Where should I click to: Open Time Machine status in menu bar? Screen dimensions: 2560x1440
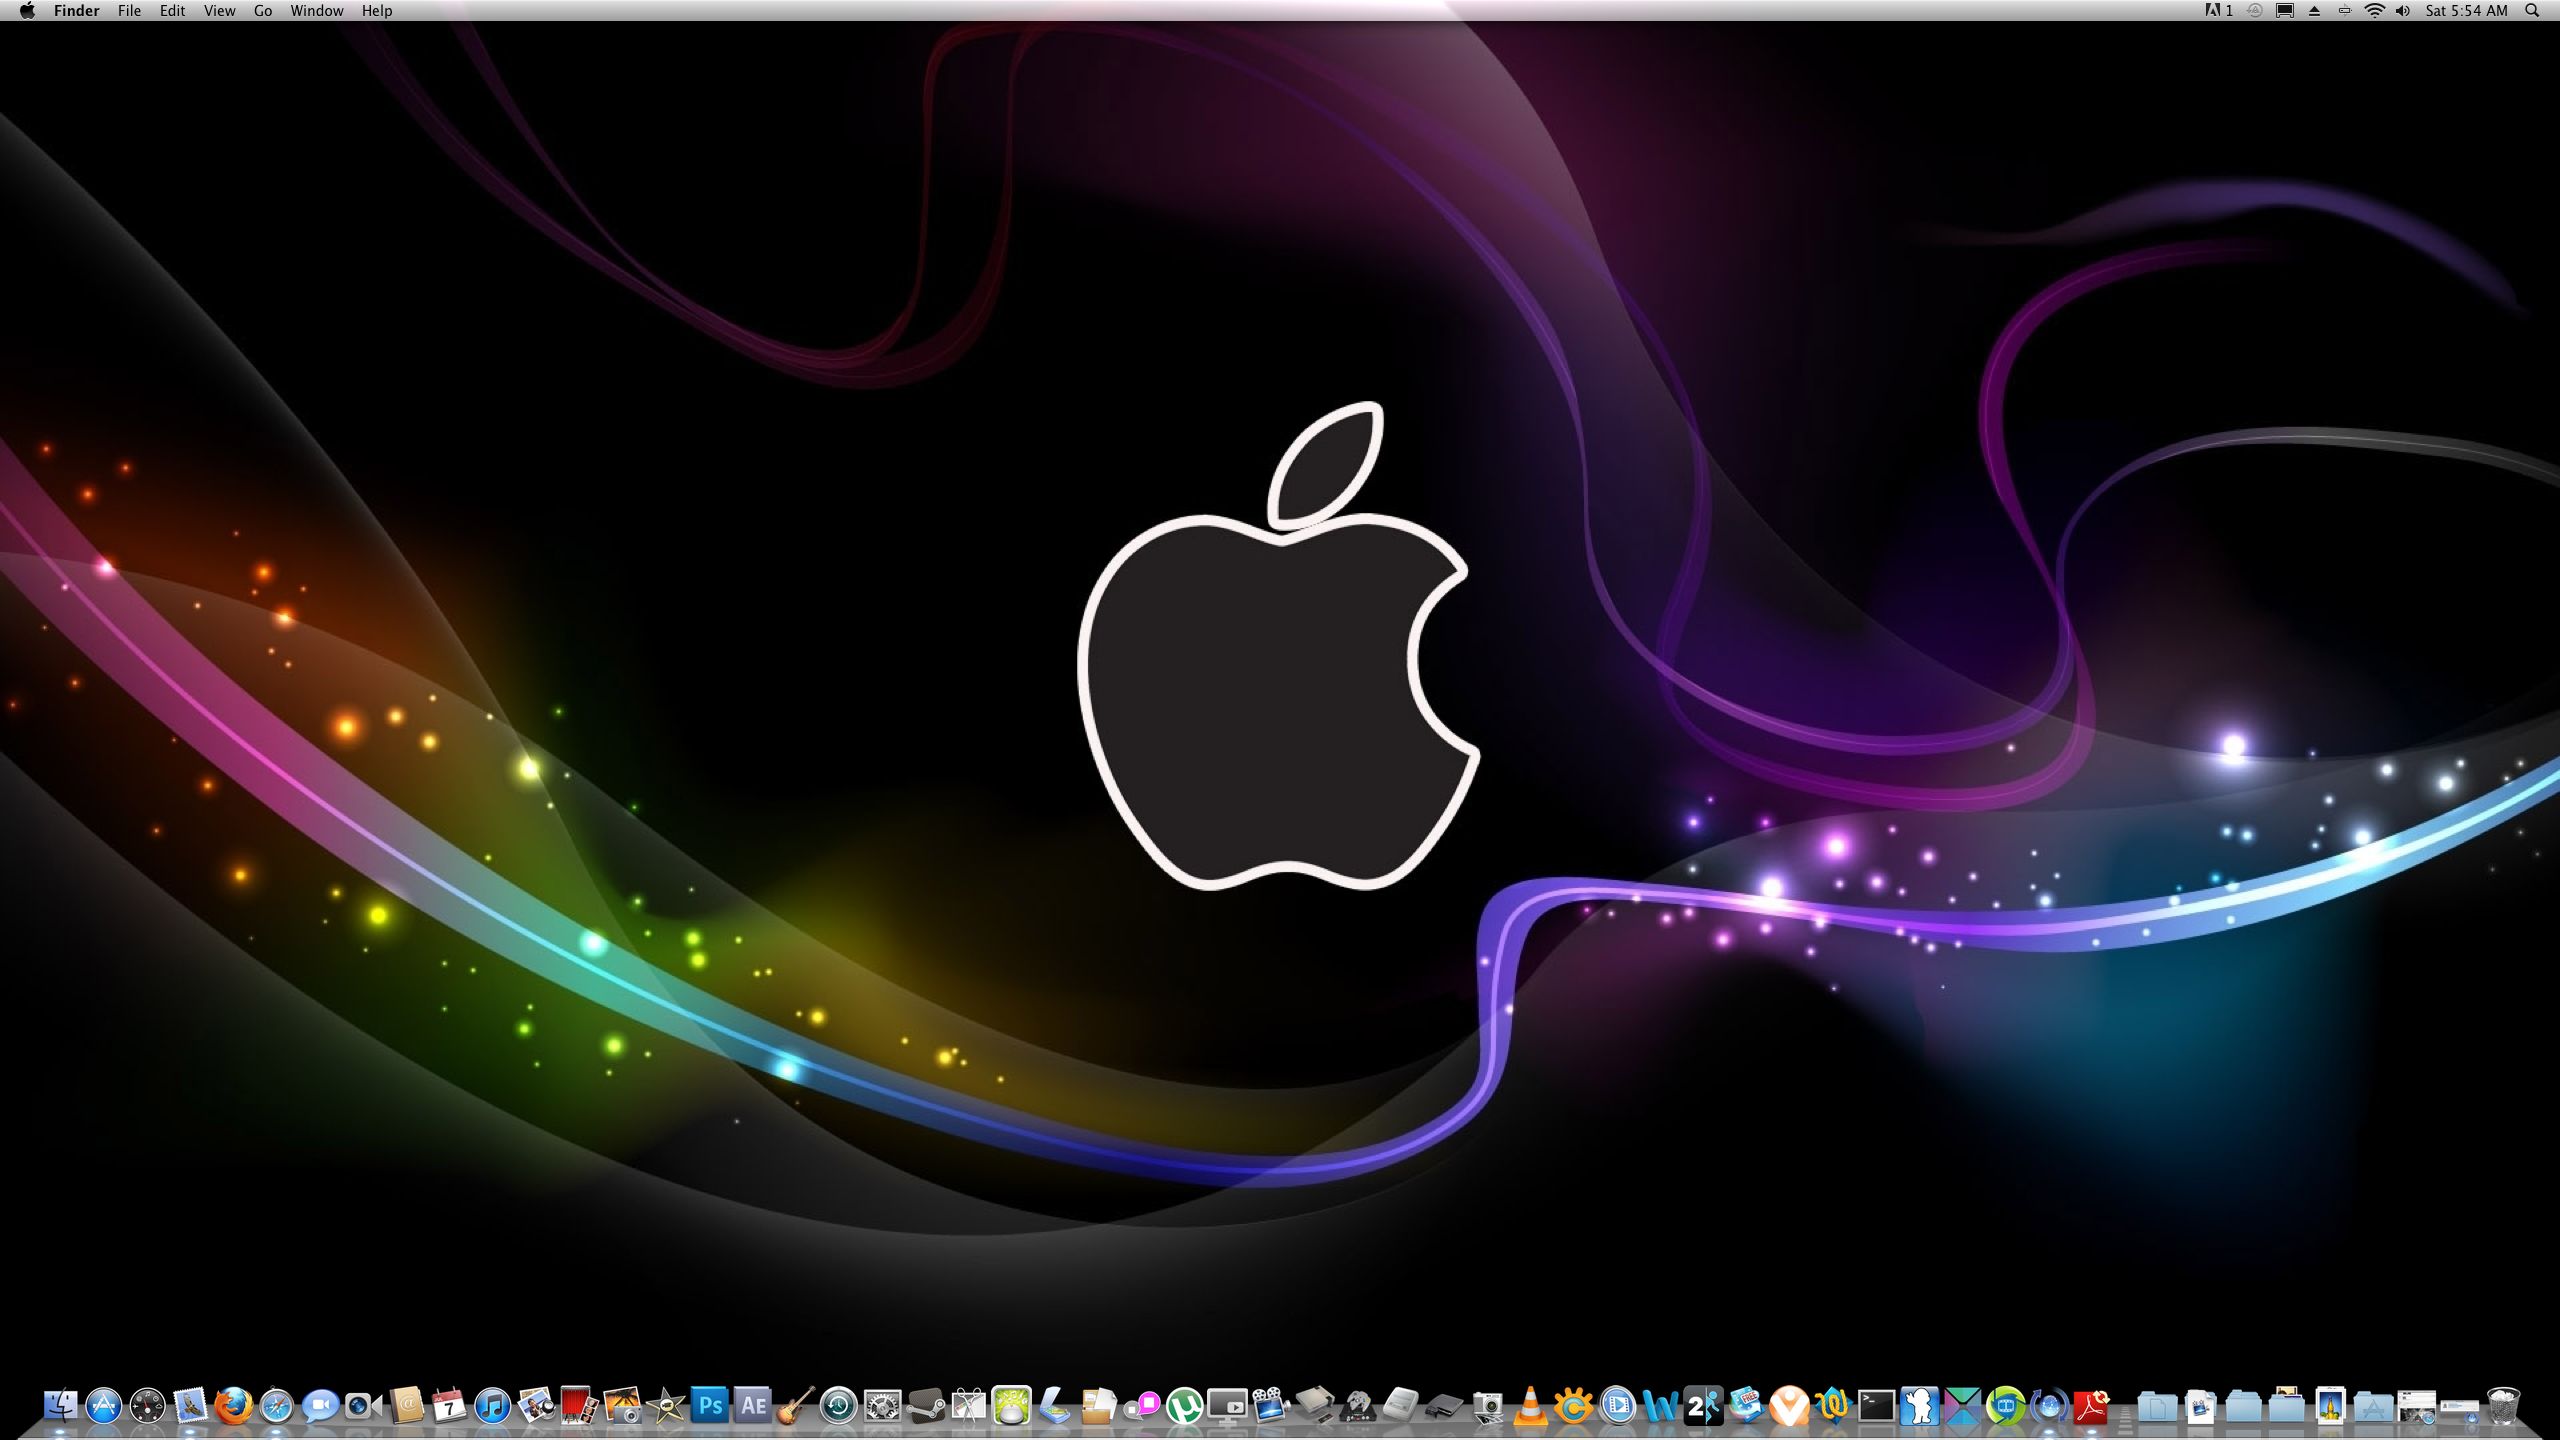pyautogui.click(x=2255, y=10)
